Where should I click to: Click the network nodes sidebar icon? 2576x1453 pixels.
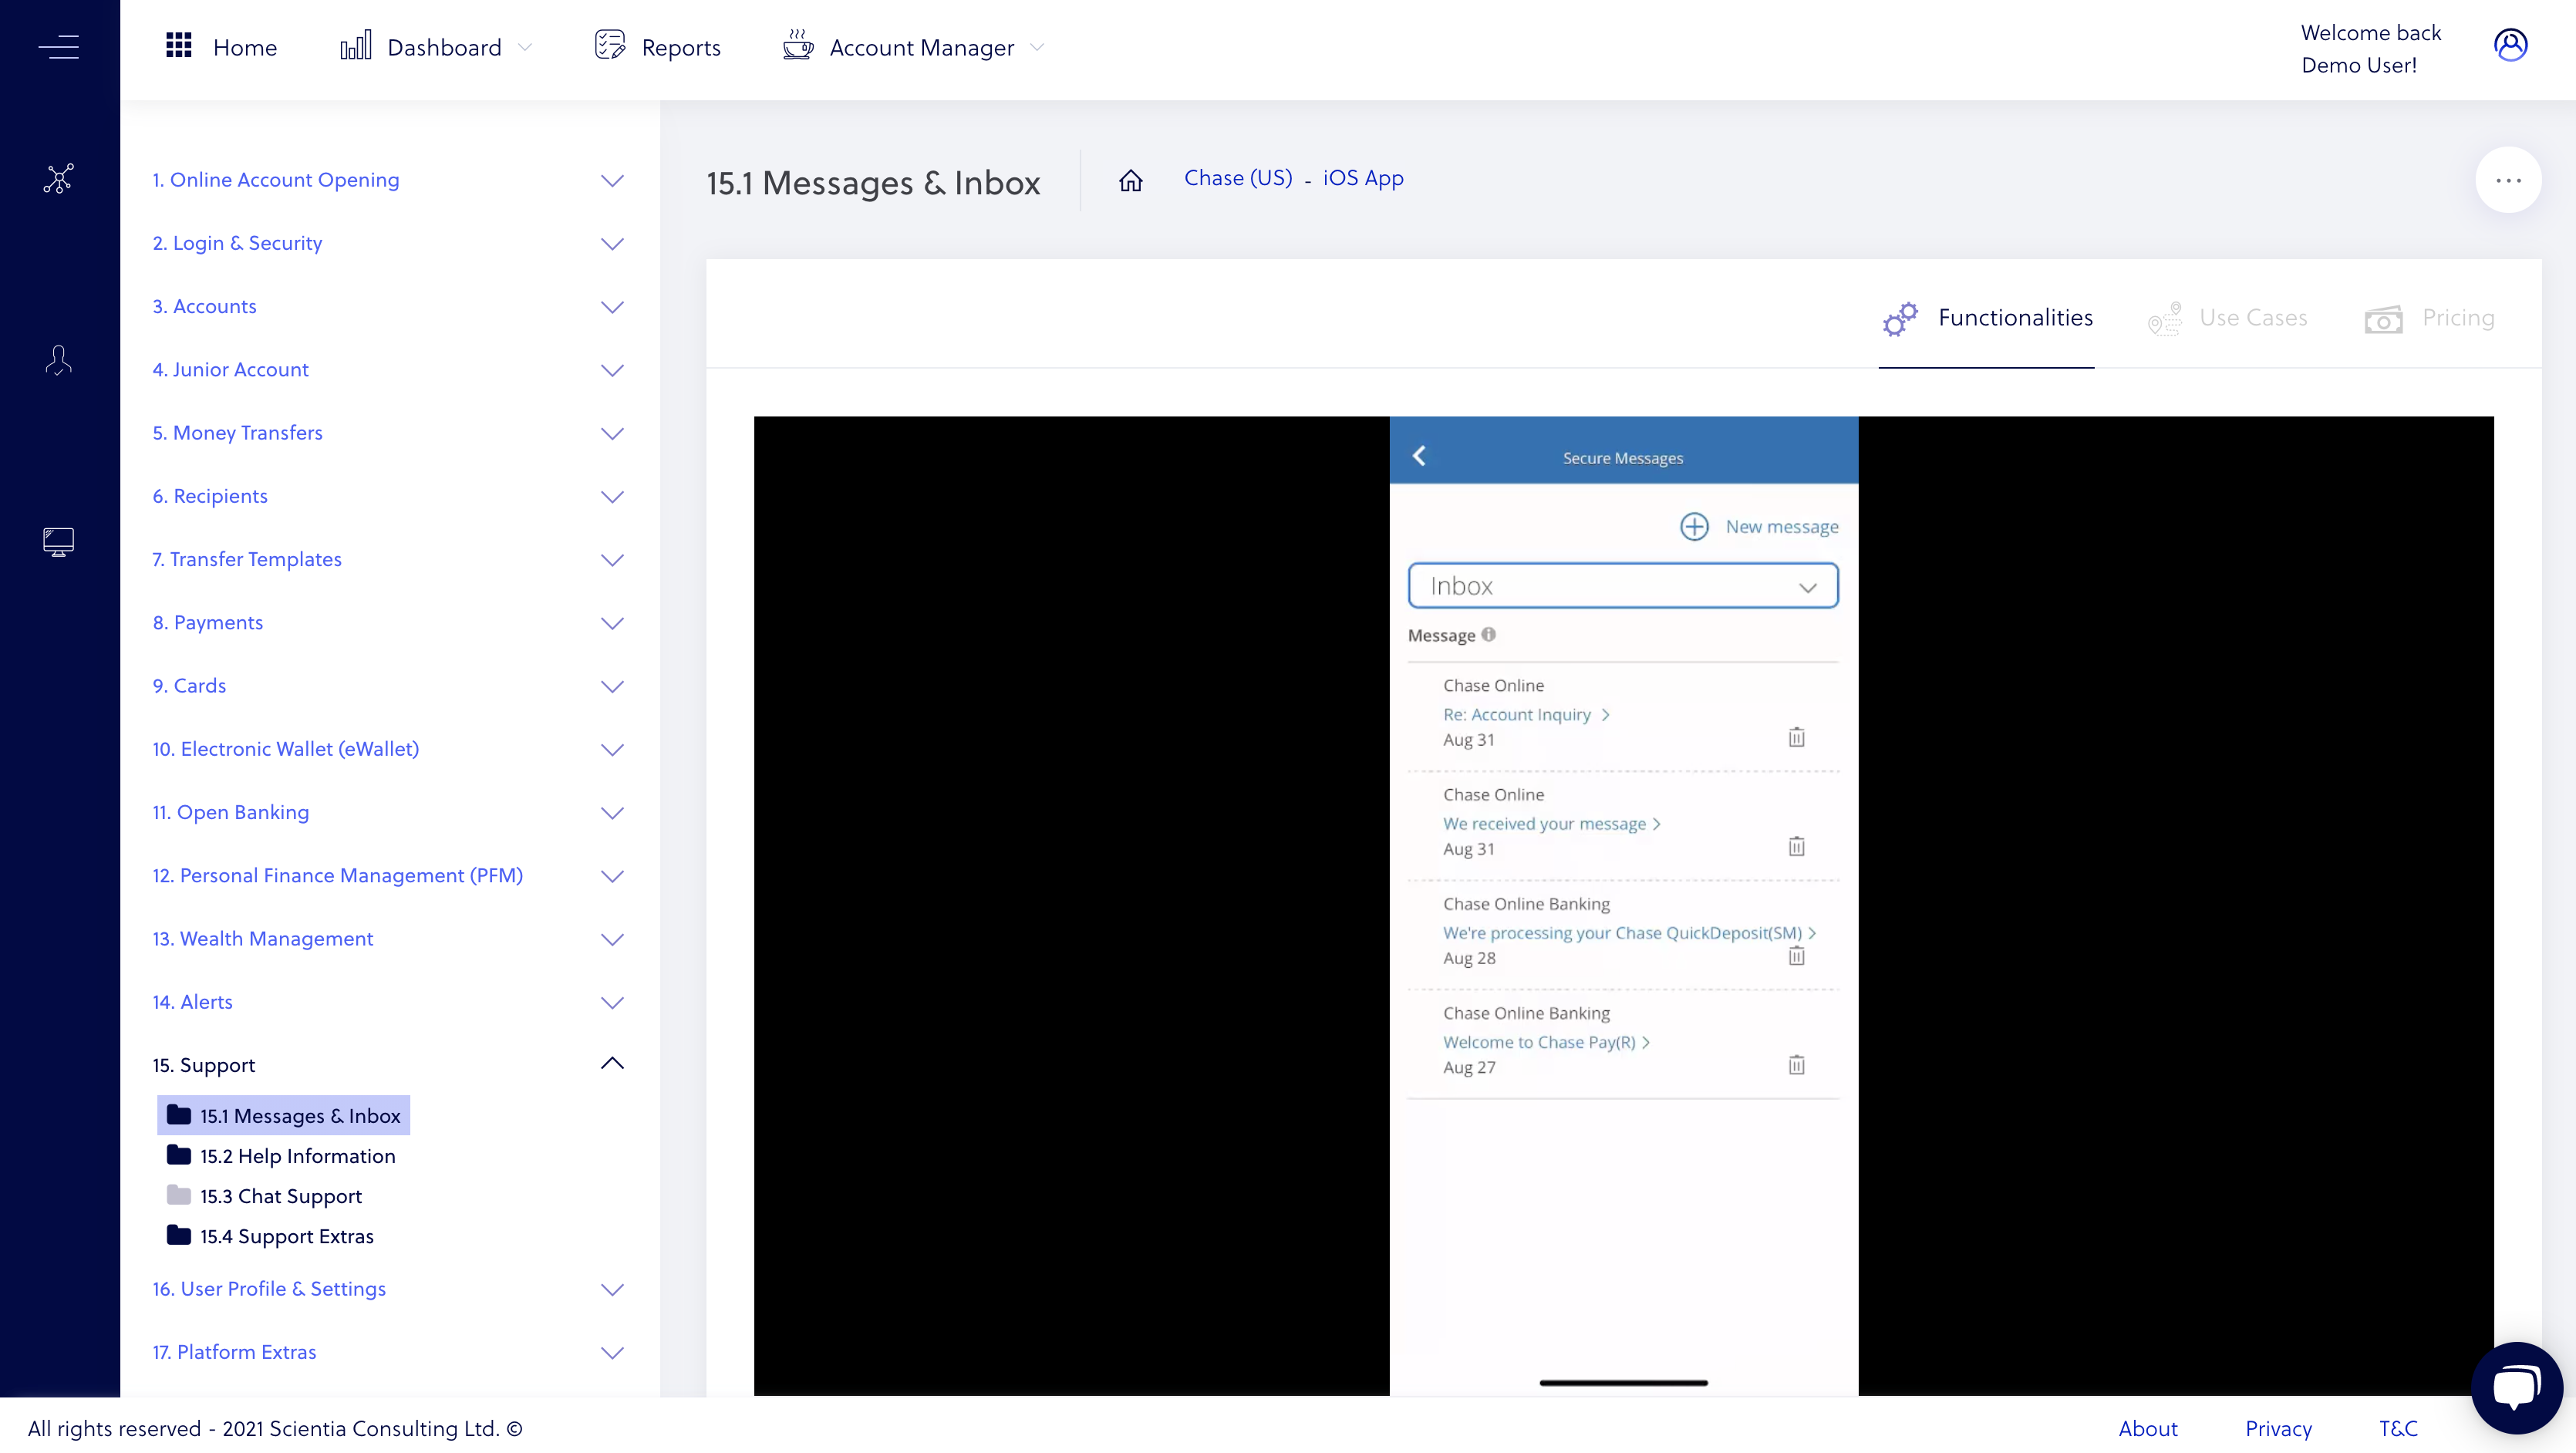[59, 179]
